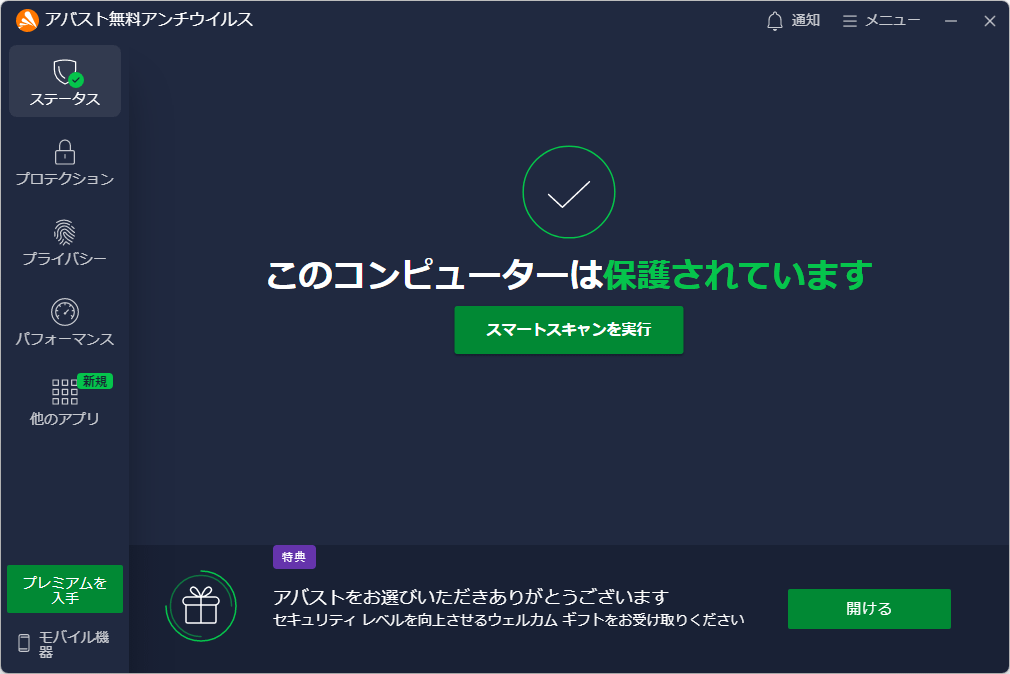Click the green checkmark status circle

point(569,192)
